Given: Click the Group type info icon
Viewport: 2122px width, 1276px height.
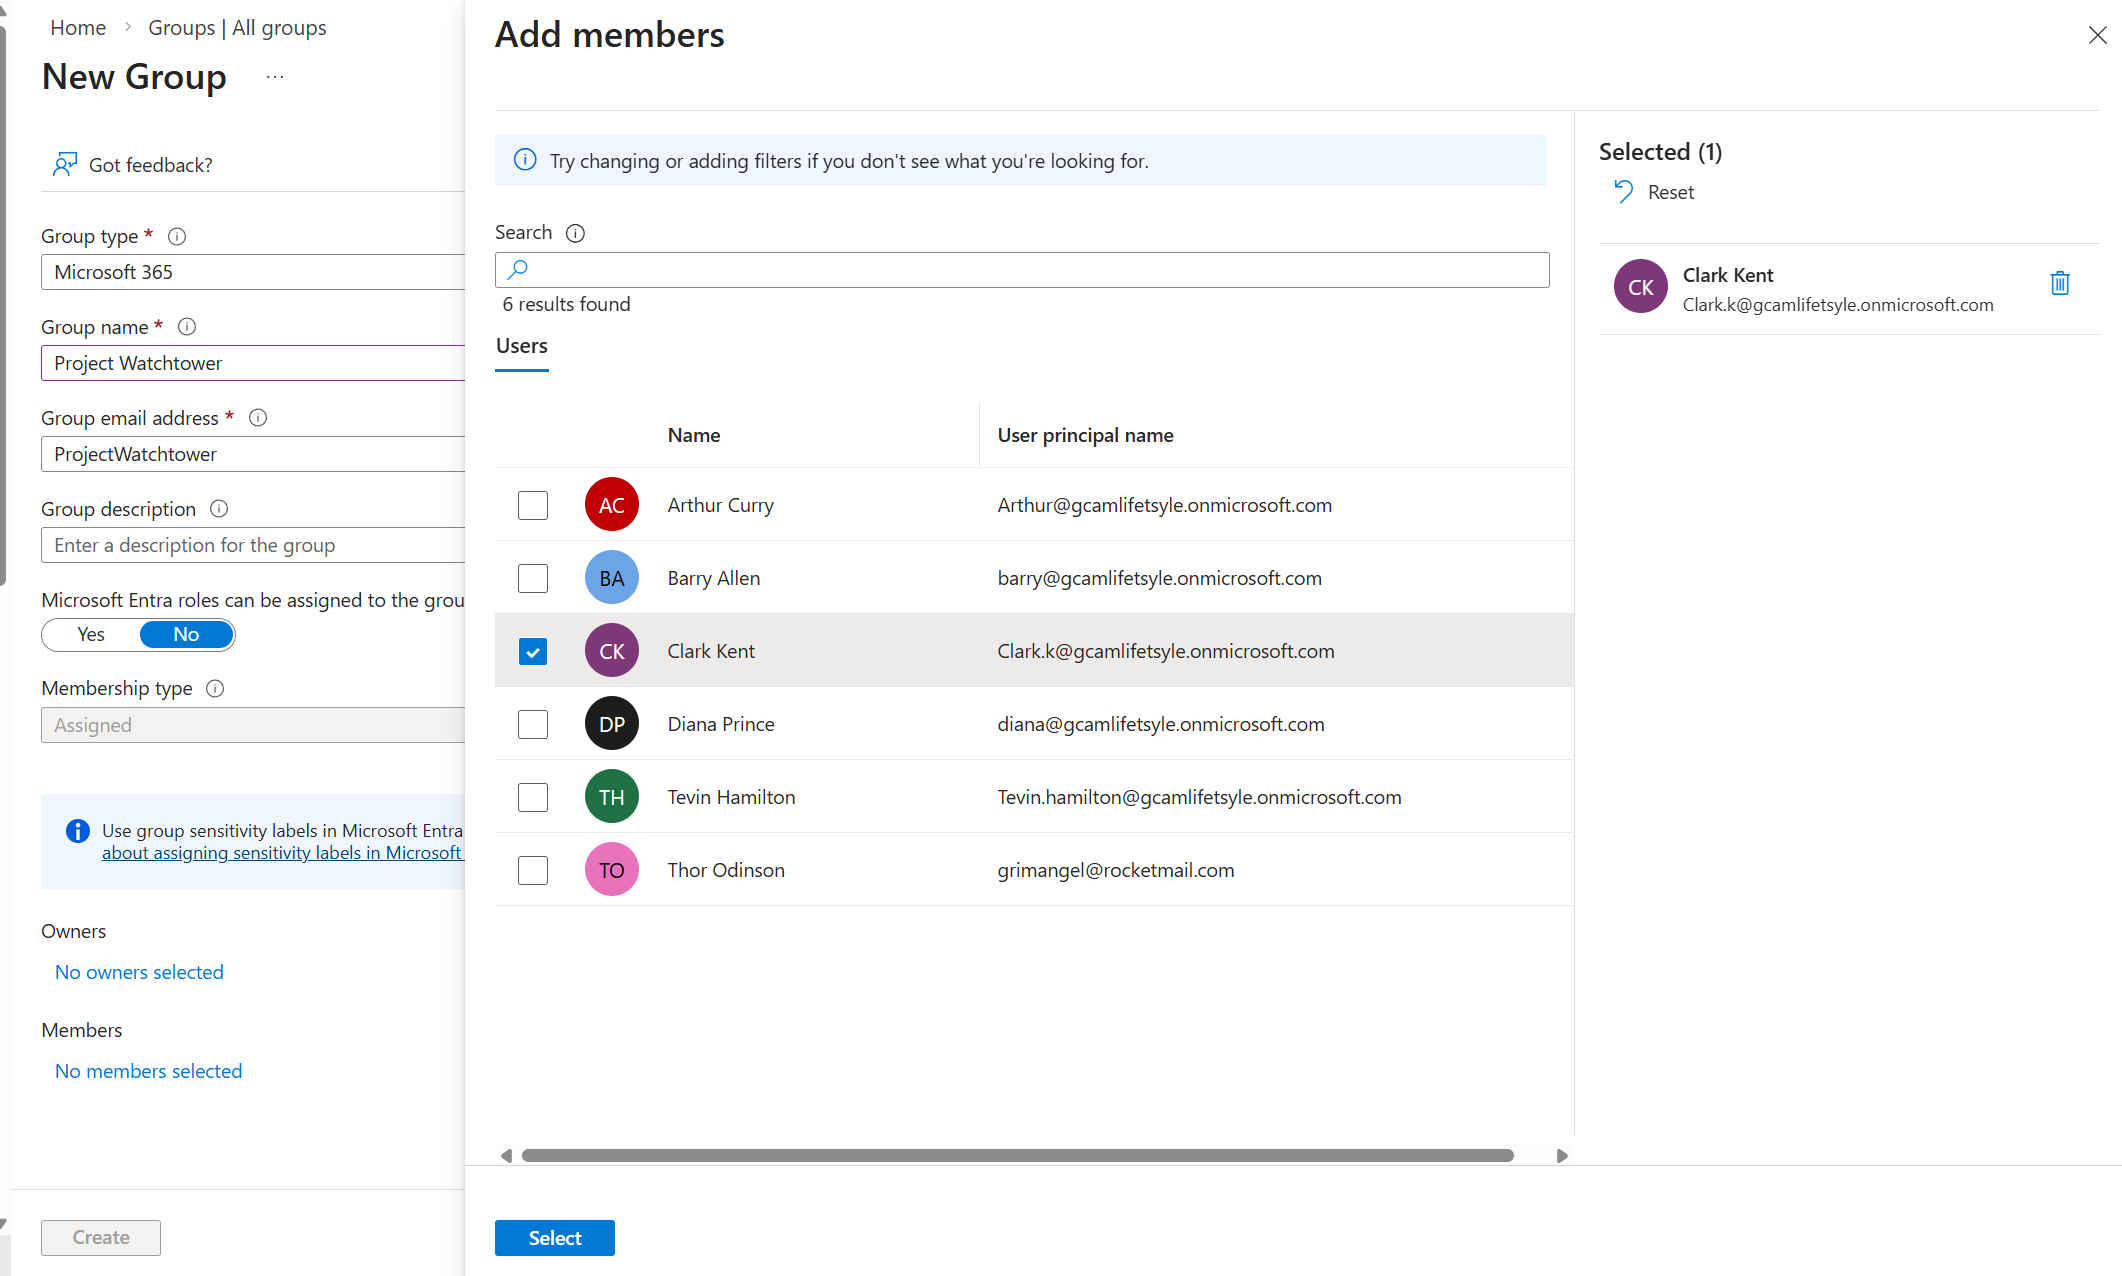Looking at the screenshot, I should pyautogui.click(x=177, y=237).
